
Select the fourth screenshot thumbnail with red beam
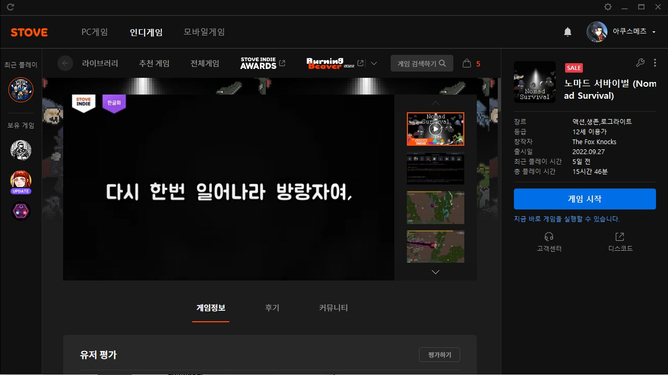(435, 247)
